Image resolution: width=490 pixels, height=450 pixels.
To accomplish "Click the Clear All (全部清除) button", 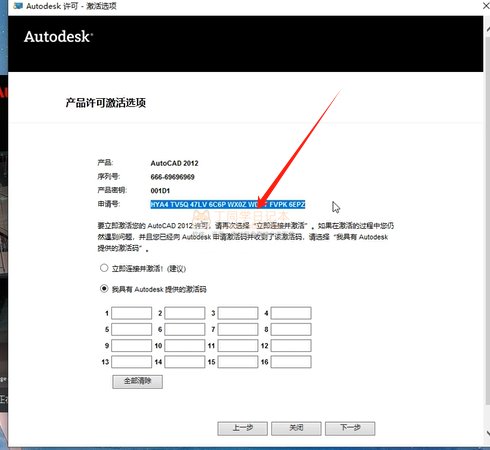I will coord(138,382).
